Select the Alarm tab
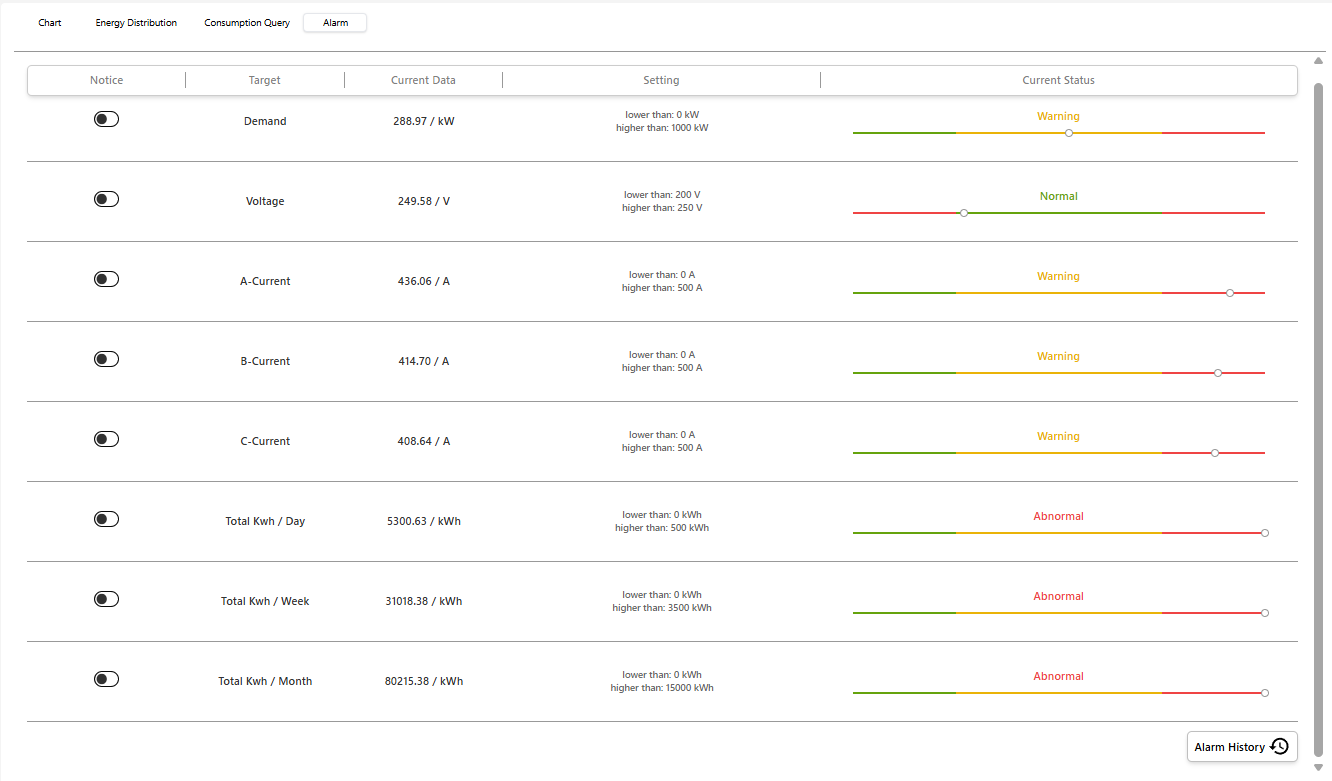The height and width of the screenshot is (781, 1332). coord(334,22)
